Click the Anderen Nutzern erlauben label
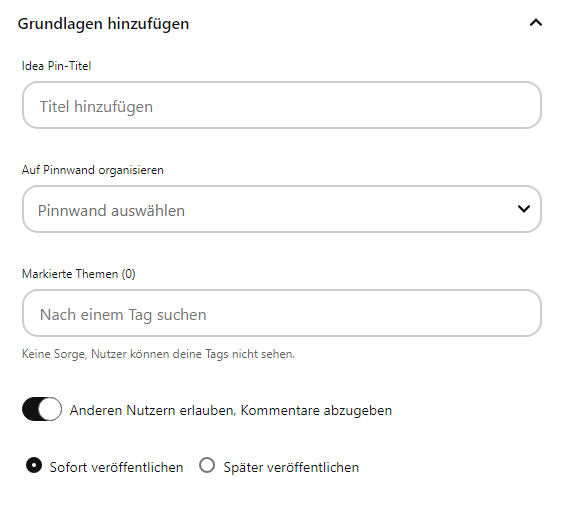Viewport: 564px width, 506px height. [x=231, y=410]
